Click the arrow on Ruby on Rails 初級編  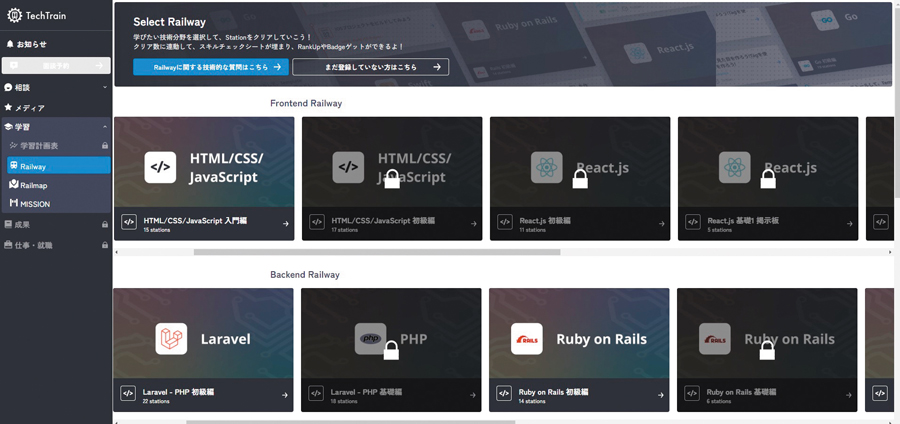pos(661,395)
